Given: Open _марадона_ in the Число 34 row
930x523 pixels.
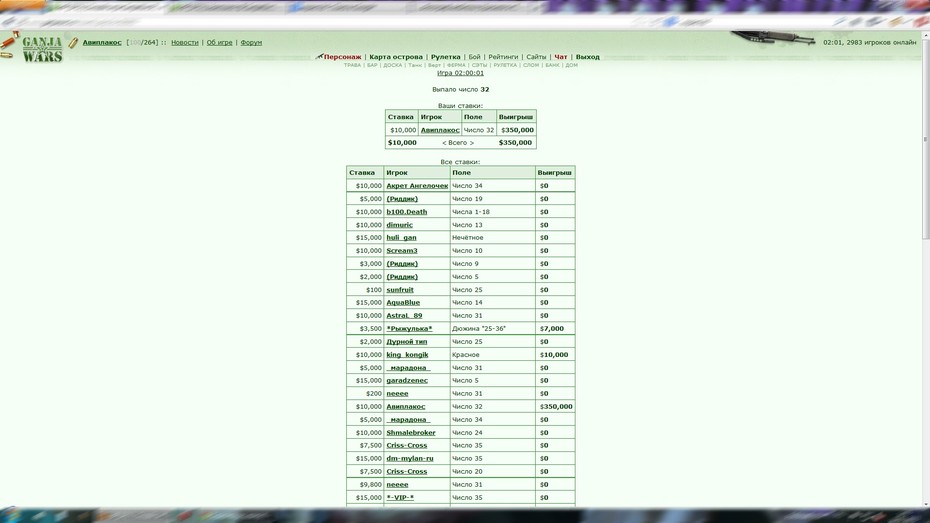Looking at the screenshot, I should 408,420.
